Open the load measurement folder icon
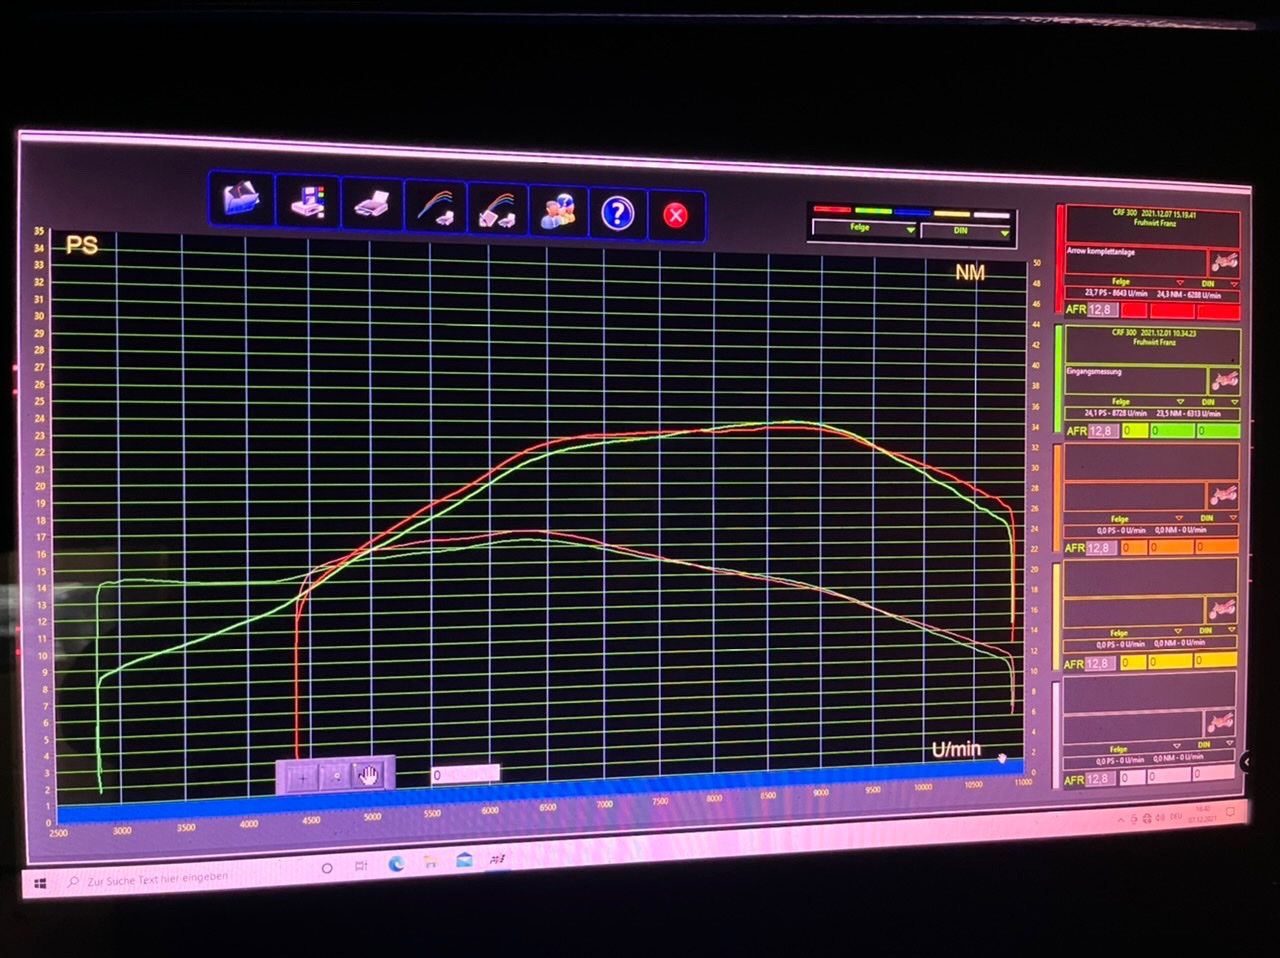Image resolution: width=1280 pixels, height=958 pixels. click(241, 198)
